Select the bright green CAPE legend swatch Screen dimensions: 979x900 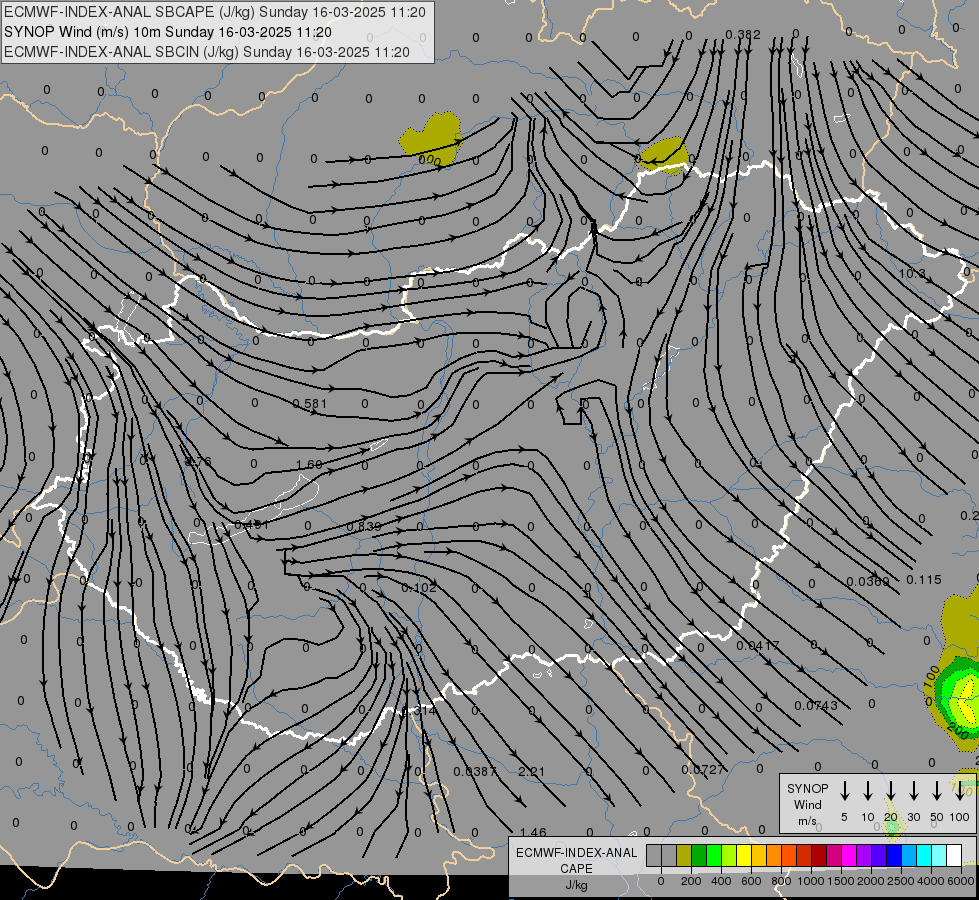pos(714,855)
